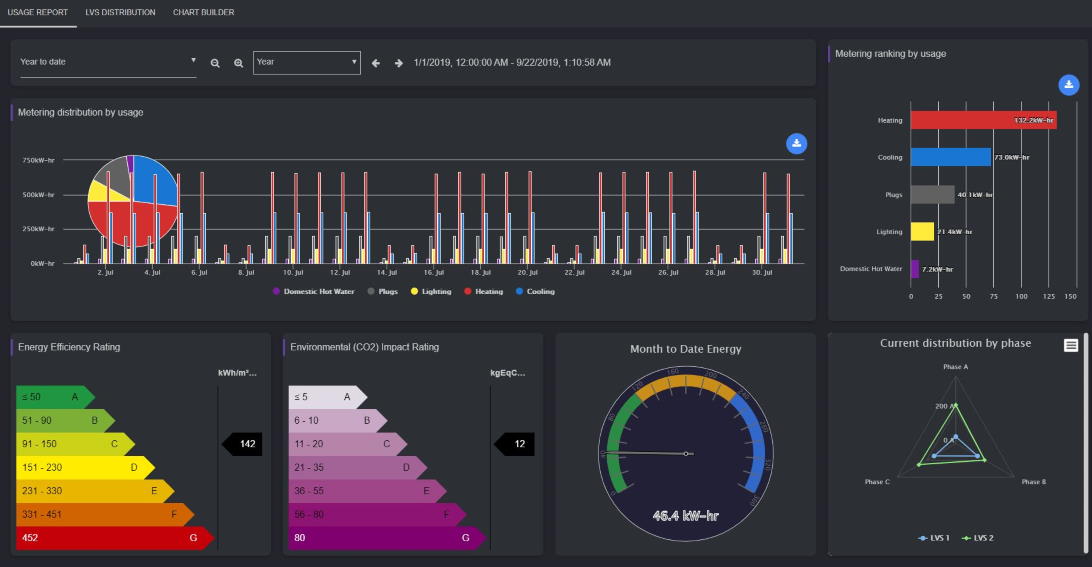Select energy rating band G 452
Viewport: 1092px width, 567px height.
point(115,538)
